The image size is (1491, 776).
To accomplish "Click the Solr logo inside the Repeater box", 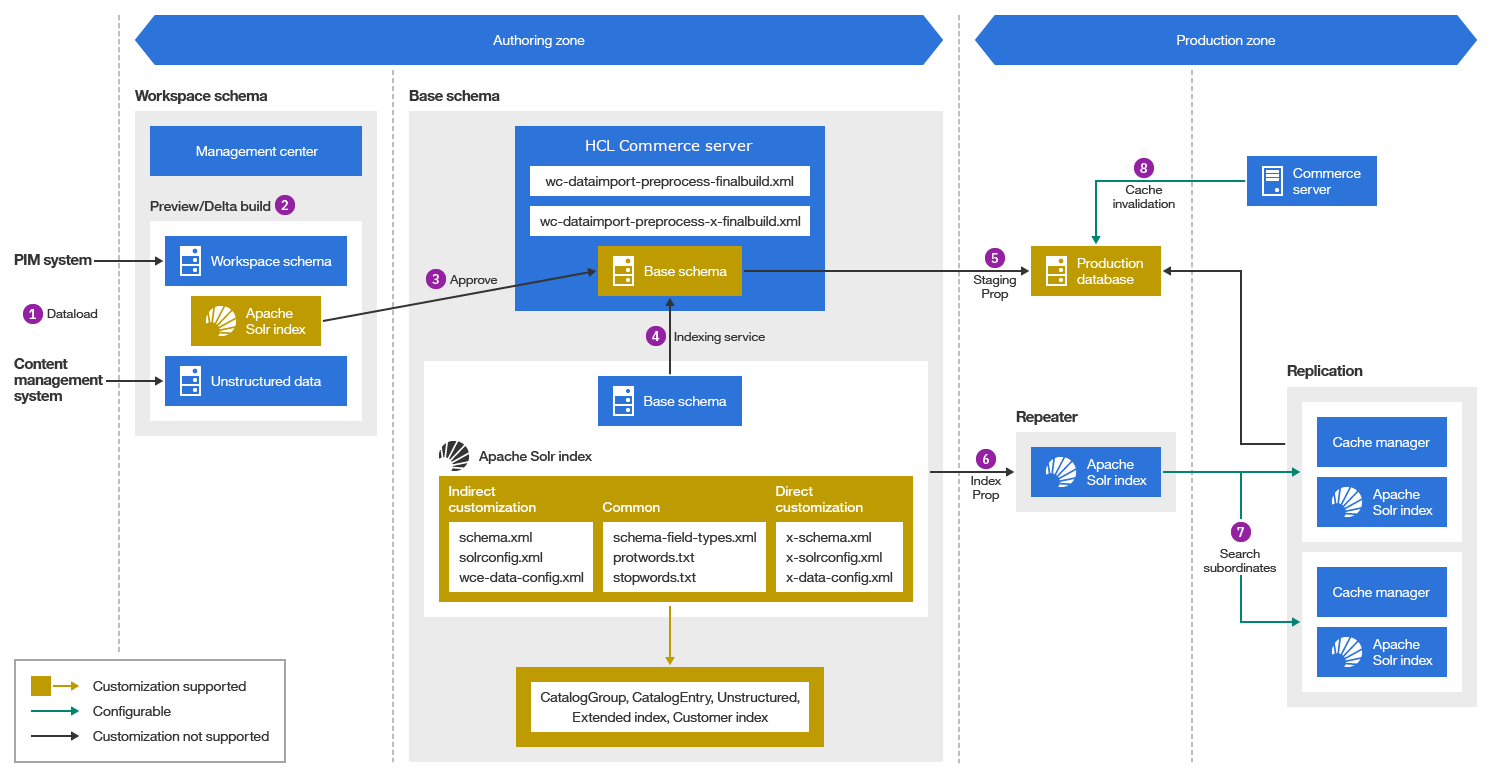I will pyautogui.click(x=1062, y=472).
